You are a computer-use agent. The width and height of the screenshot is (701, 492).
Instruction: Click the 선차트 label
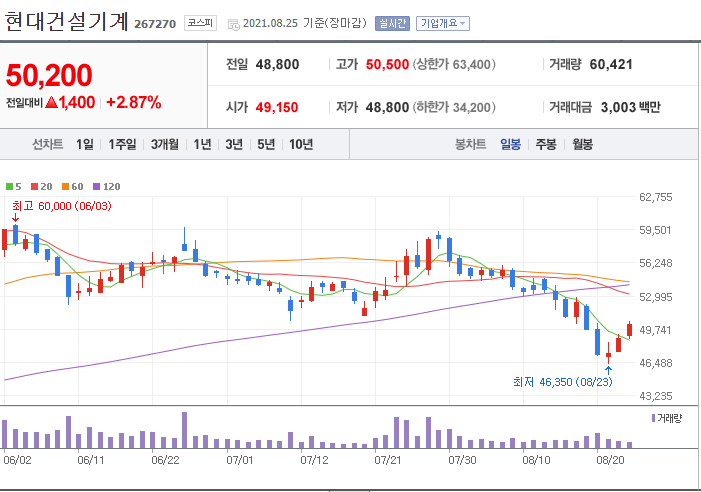click(x=47, y=144)
